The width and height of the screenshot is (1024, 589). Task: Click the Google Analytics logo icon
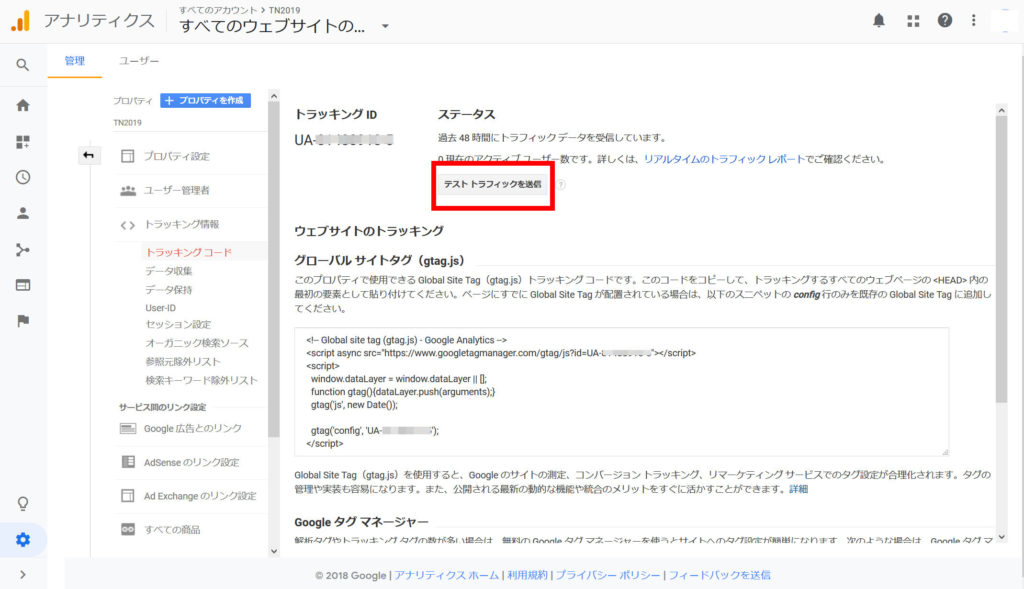point(20,21)
